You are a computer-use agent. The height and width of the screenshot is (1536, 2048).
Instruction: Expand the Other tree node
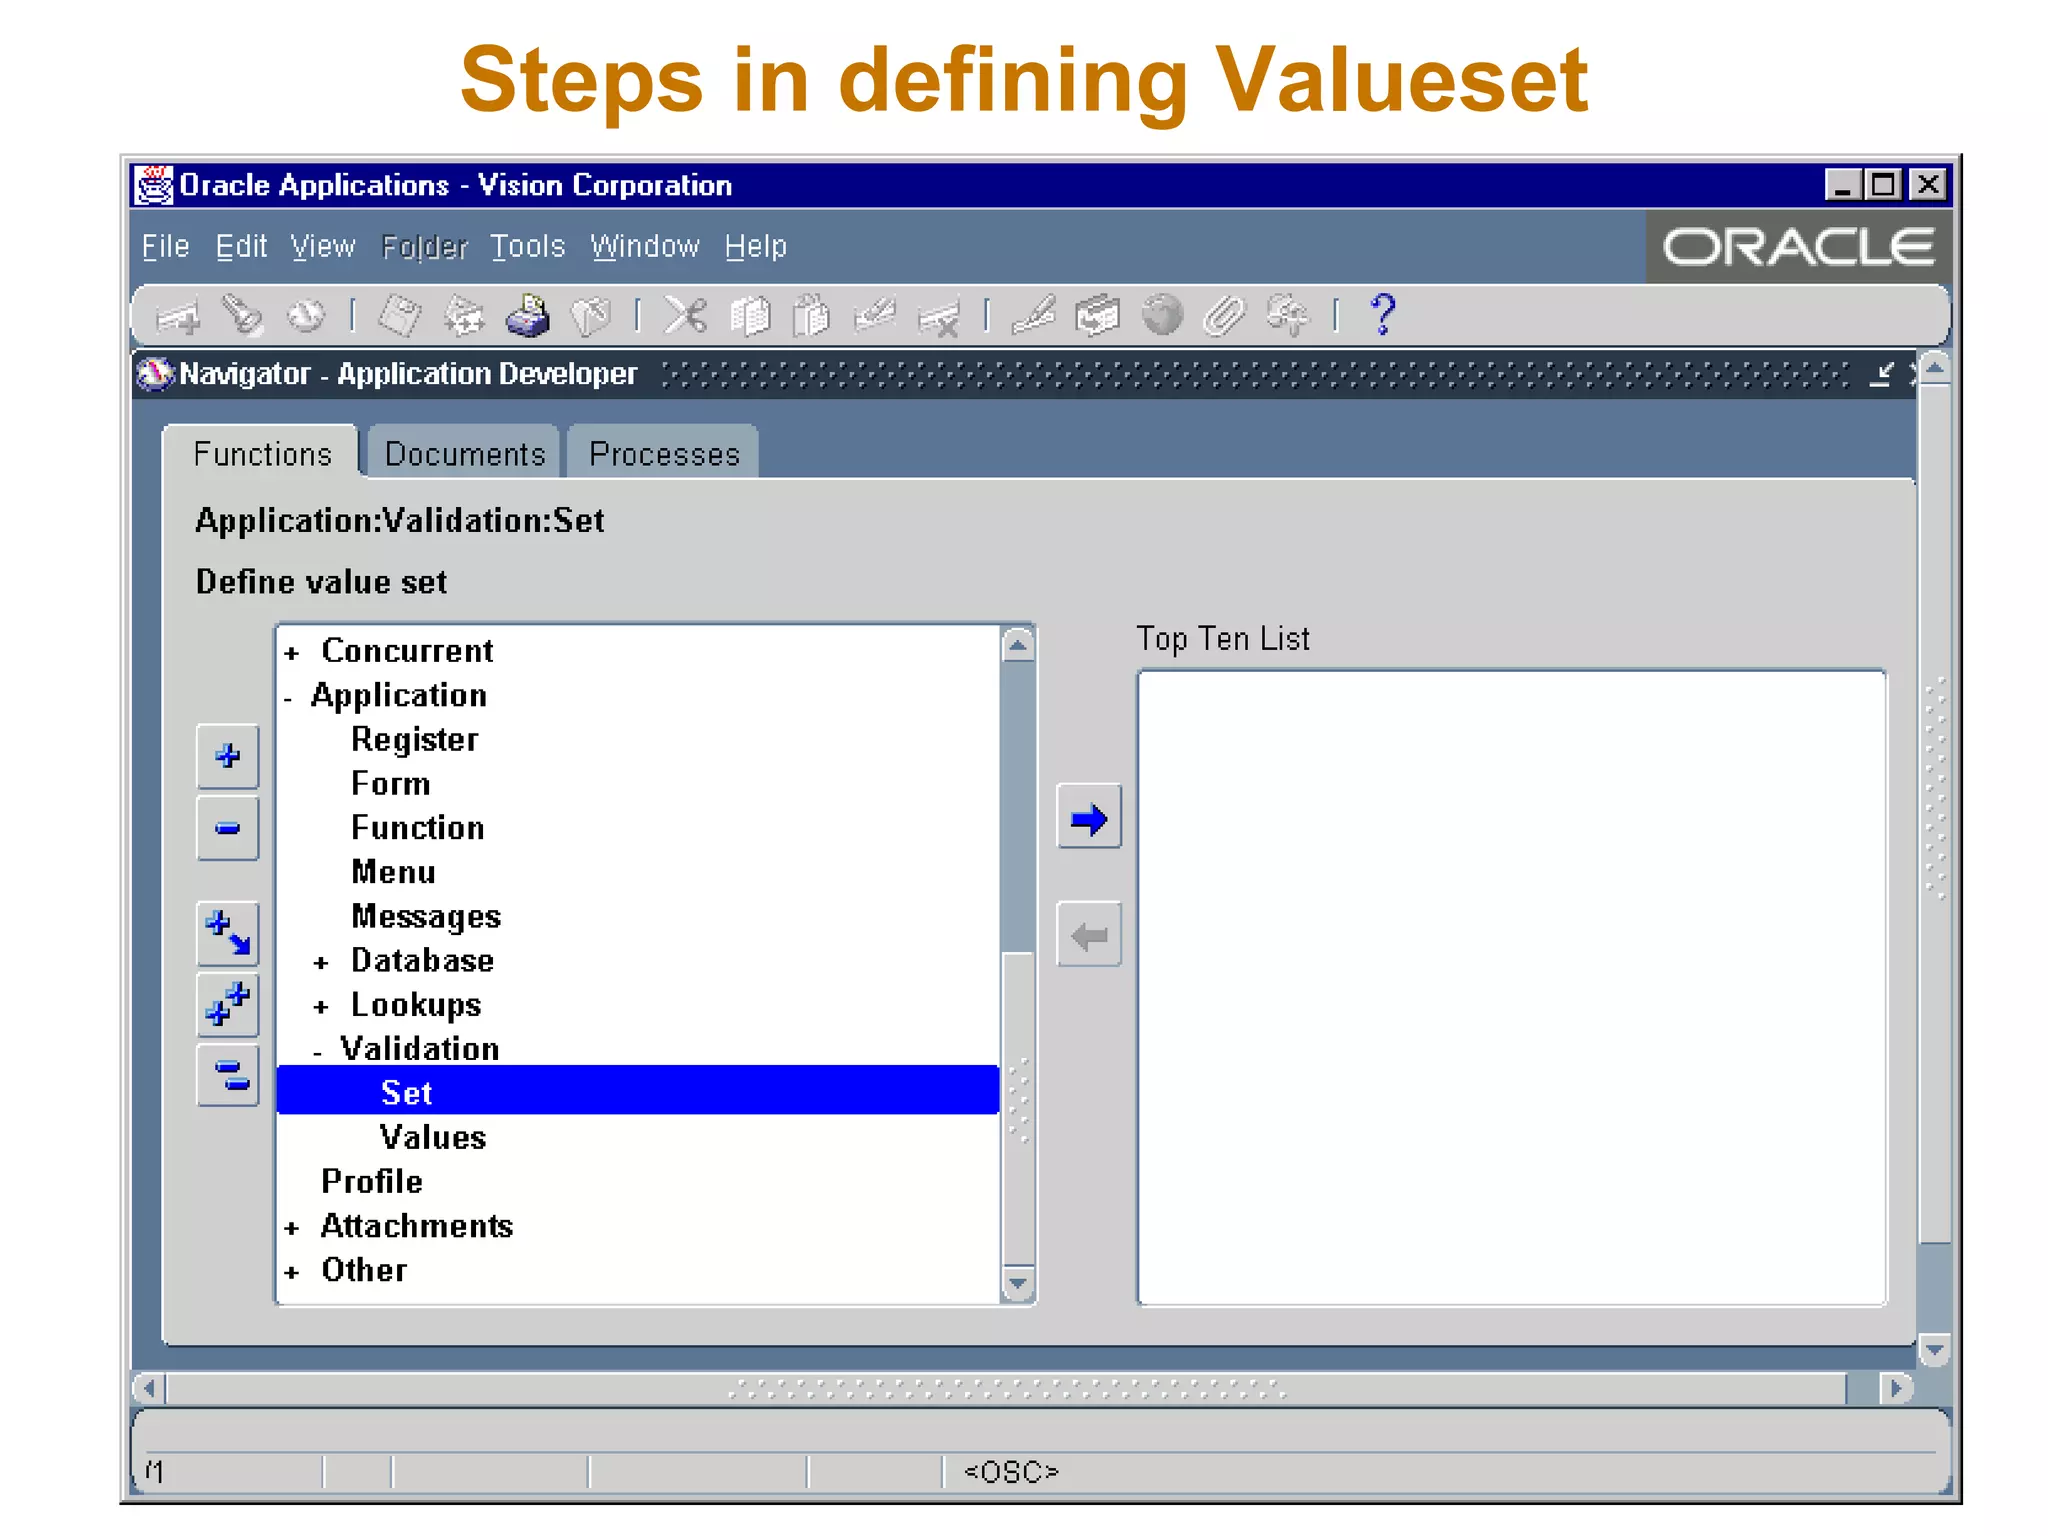click(292, 1272)
